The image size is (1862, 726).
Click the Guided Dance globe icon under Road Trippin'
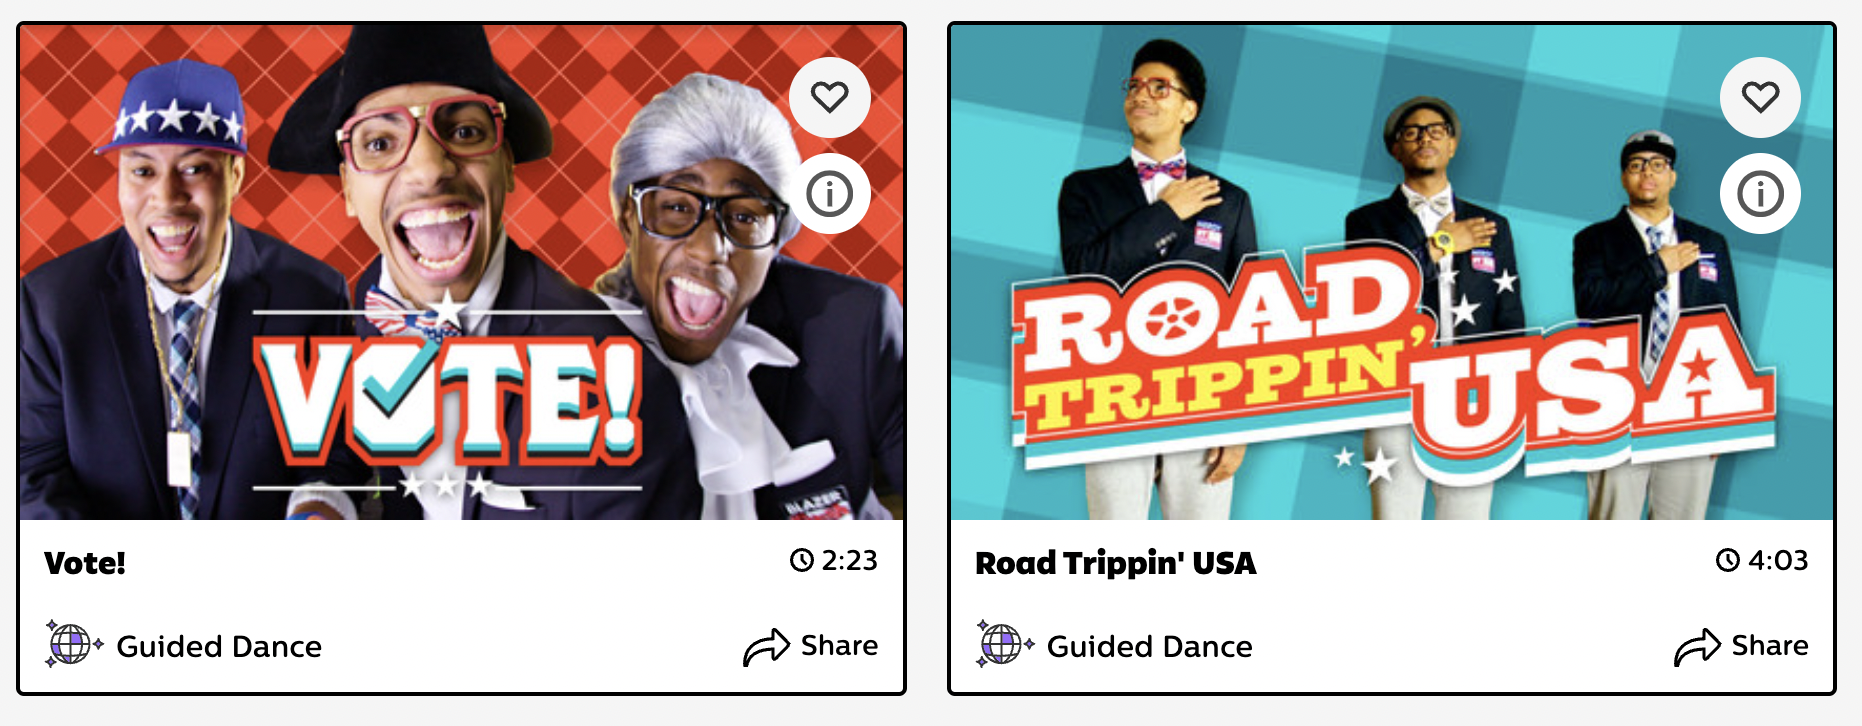(1004, 644)
